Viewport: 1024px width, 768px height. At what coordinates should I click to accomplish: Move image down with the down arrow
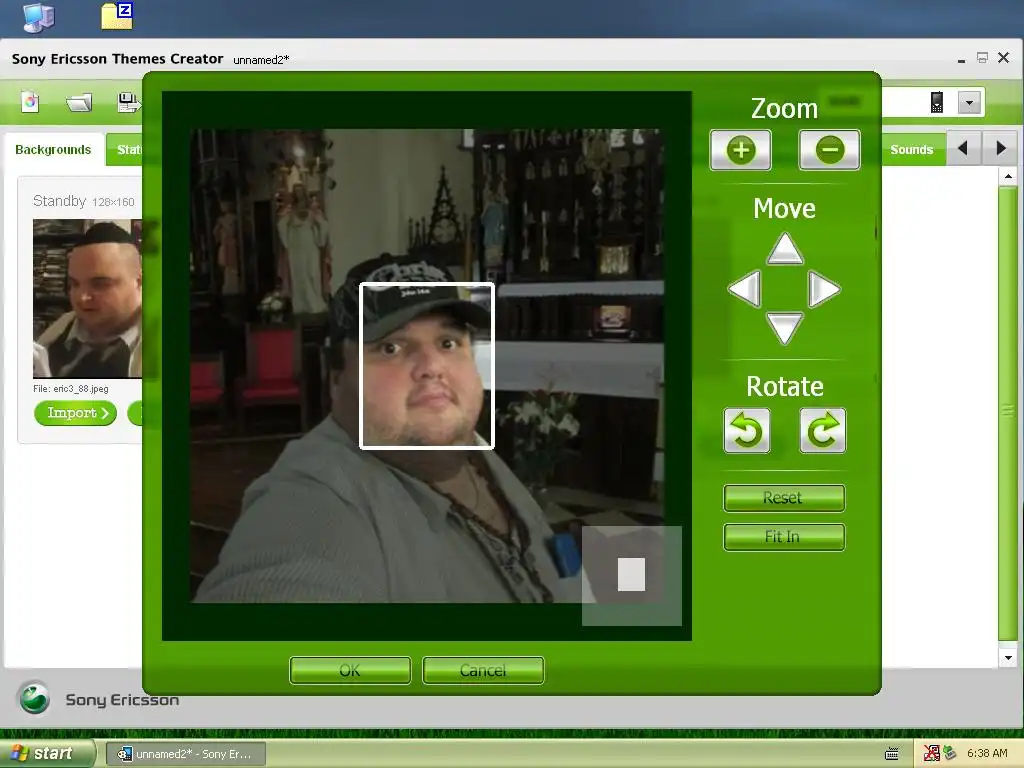(x=784, y=327)
